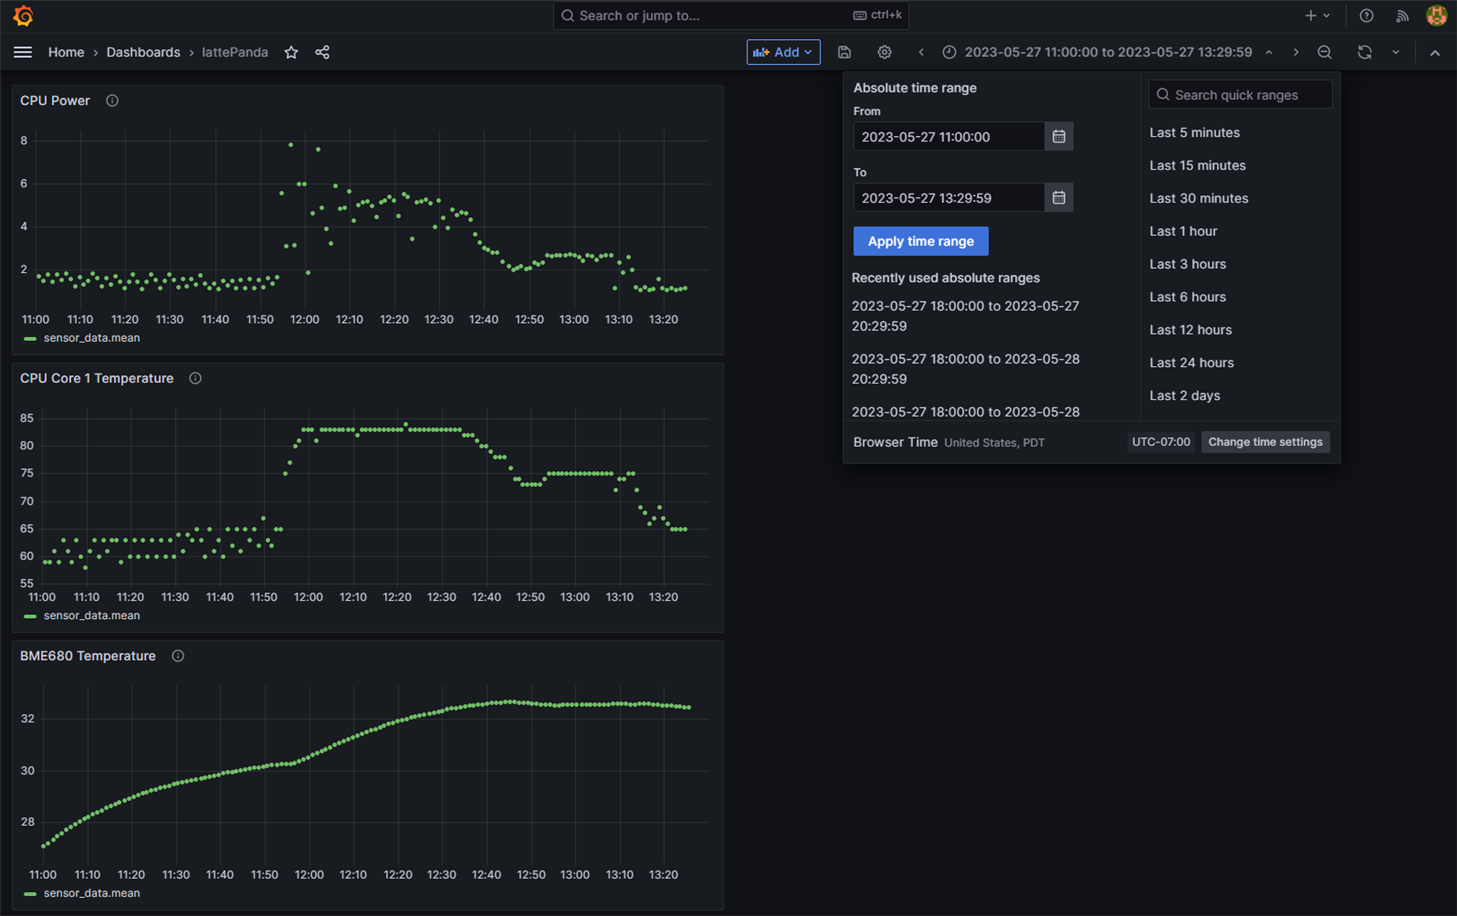Click the time range picker display
Viewport: 1457px width, 916px height.
click(1107, 52)
